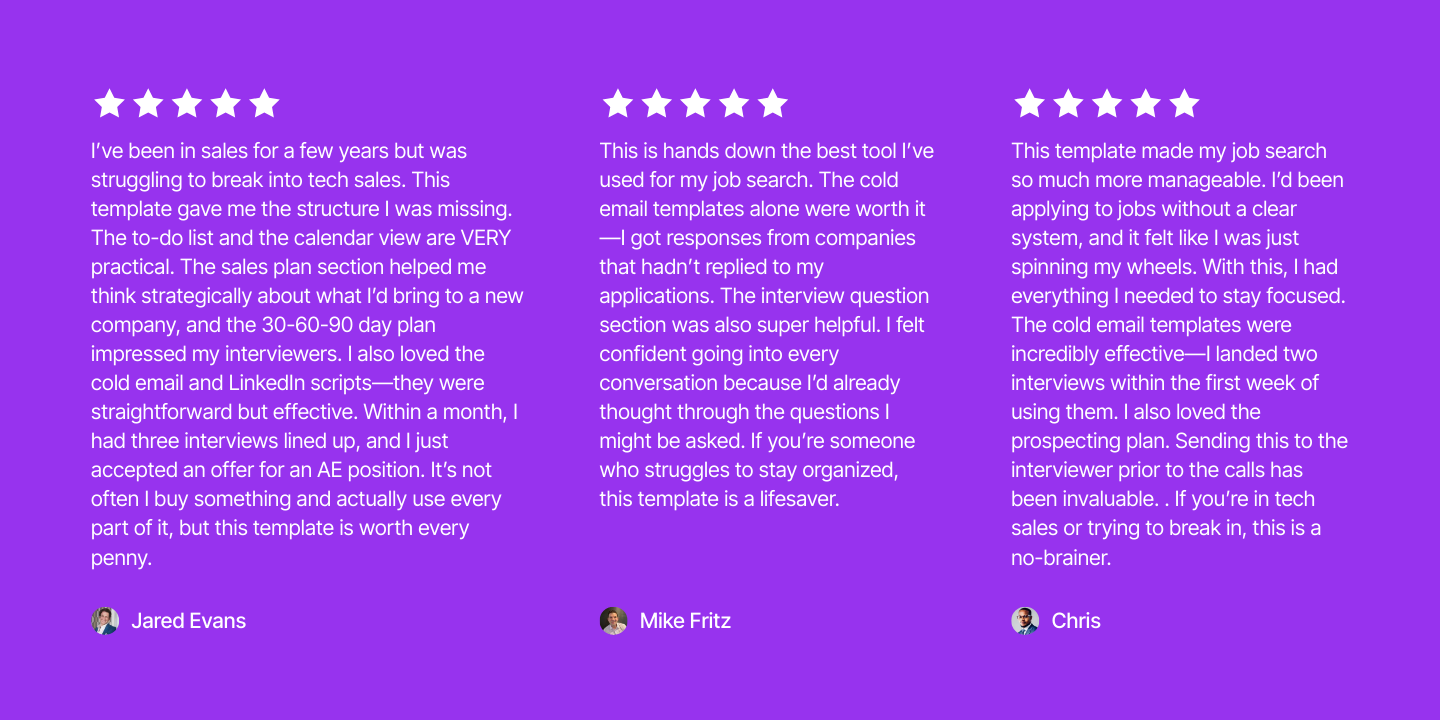Click the middle star in Chris' rating
Image resolution: width=1440 pixels, height=720 pixels.
point(1107,103)
